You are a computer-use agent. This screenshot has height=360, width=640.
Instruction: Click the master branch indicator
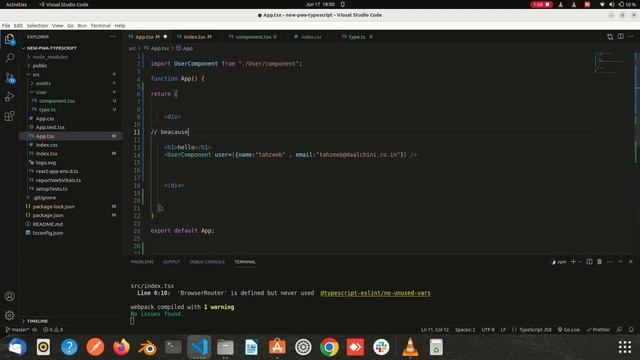pyautogui.click(x=18, y=329)
